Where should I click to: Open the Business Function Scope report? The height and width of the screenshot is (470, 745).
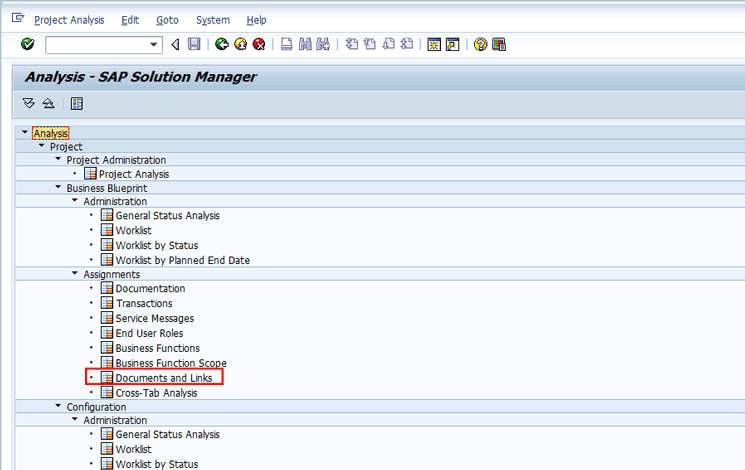coord(171,363)
